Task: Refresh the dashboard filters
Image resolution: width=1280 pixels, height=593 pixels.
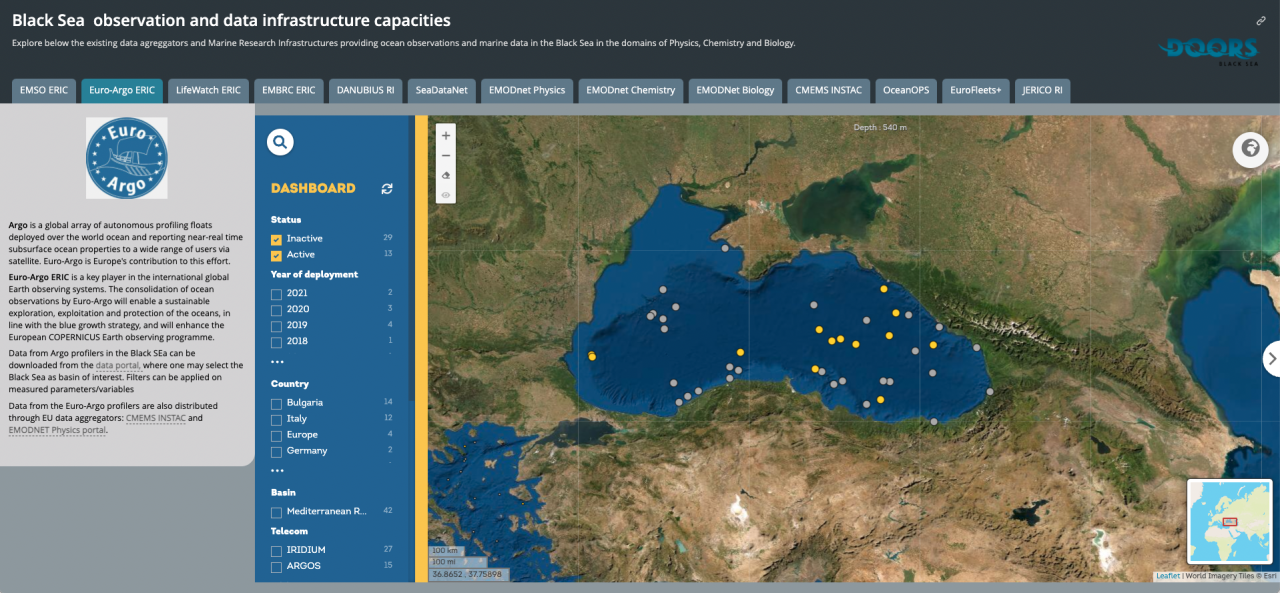Action: 387,189
